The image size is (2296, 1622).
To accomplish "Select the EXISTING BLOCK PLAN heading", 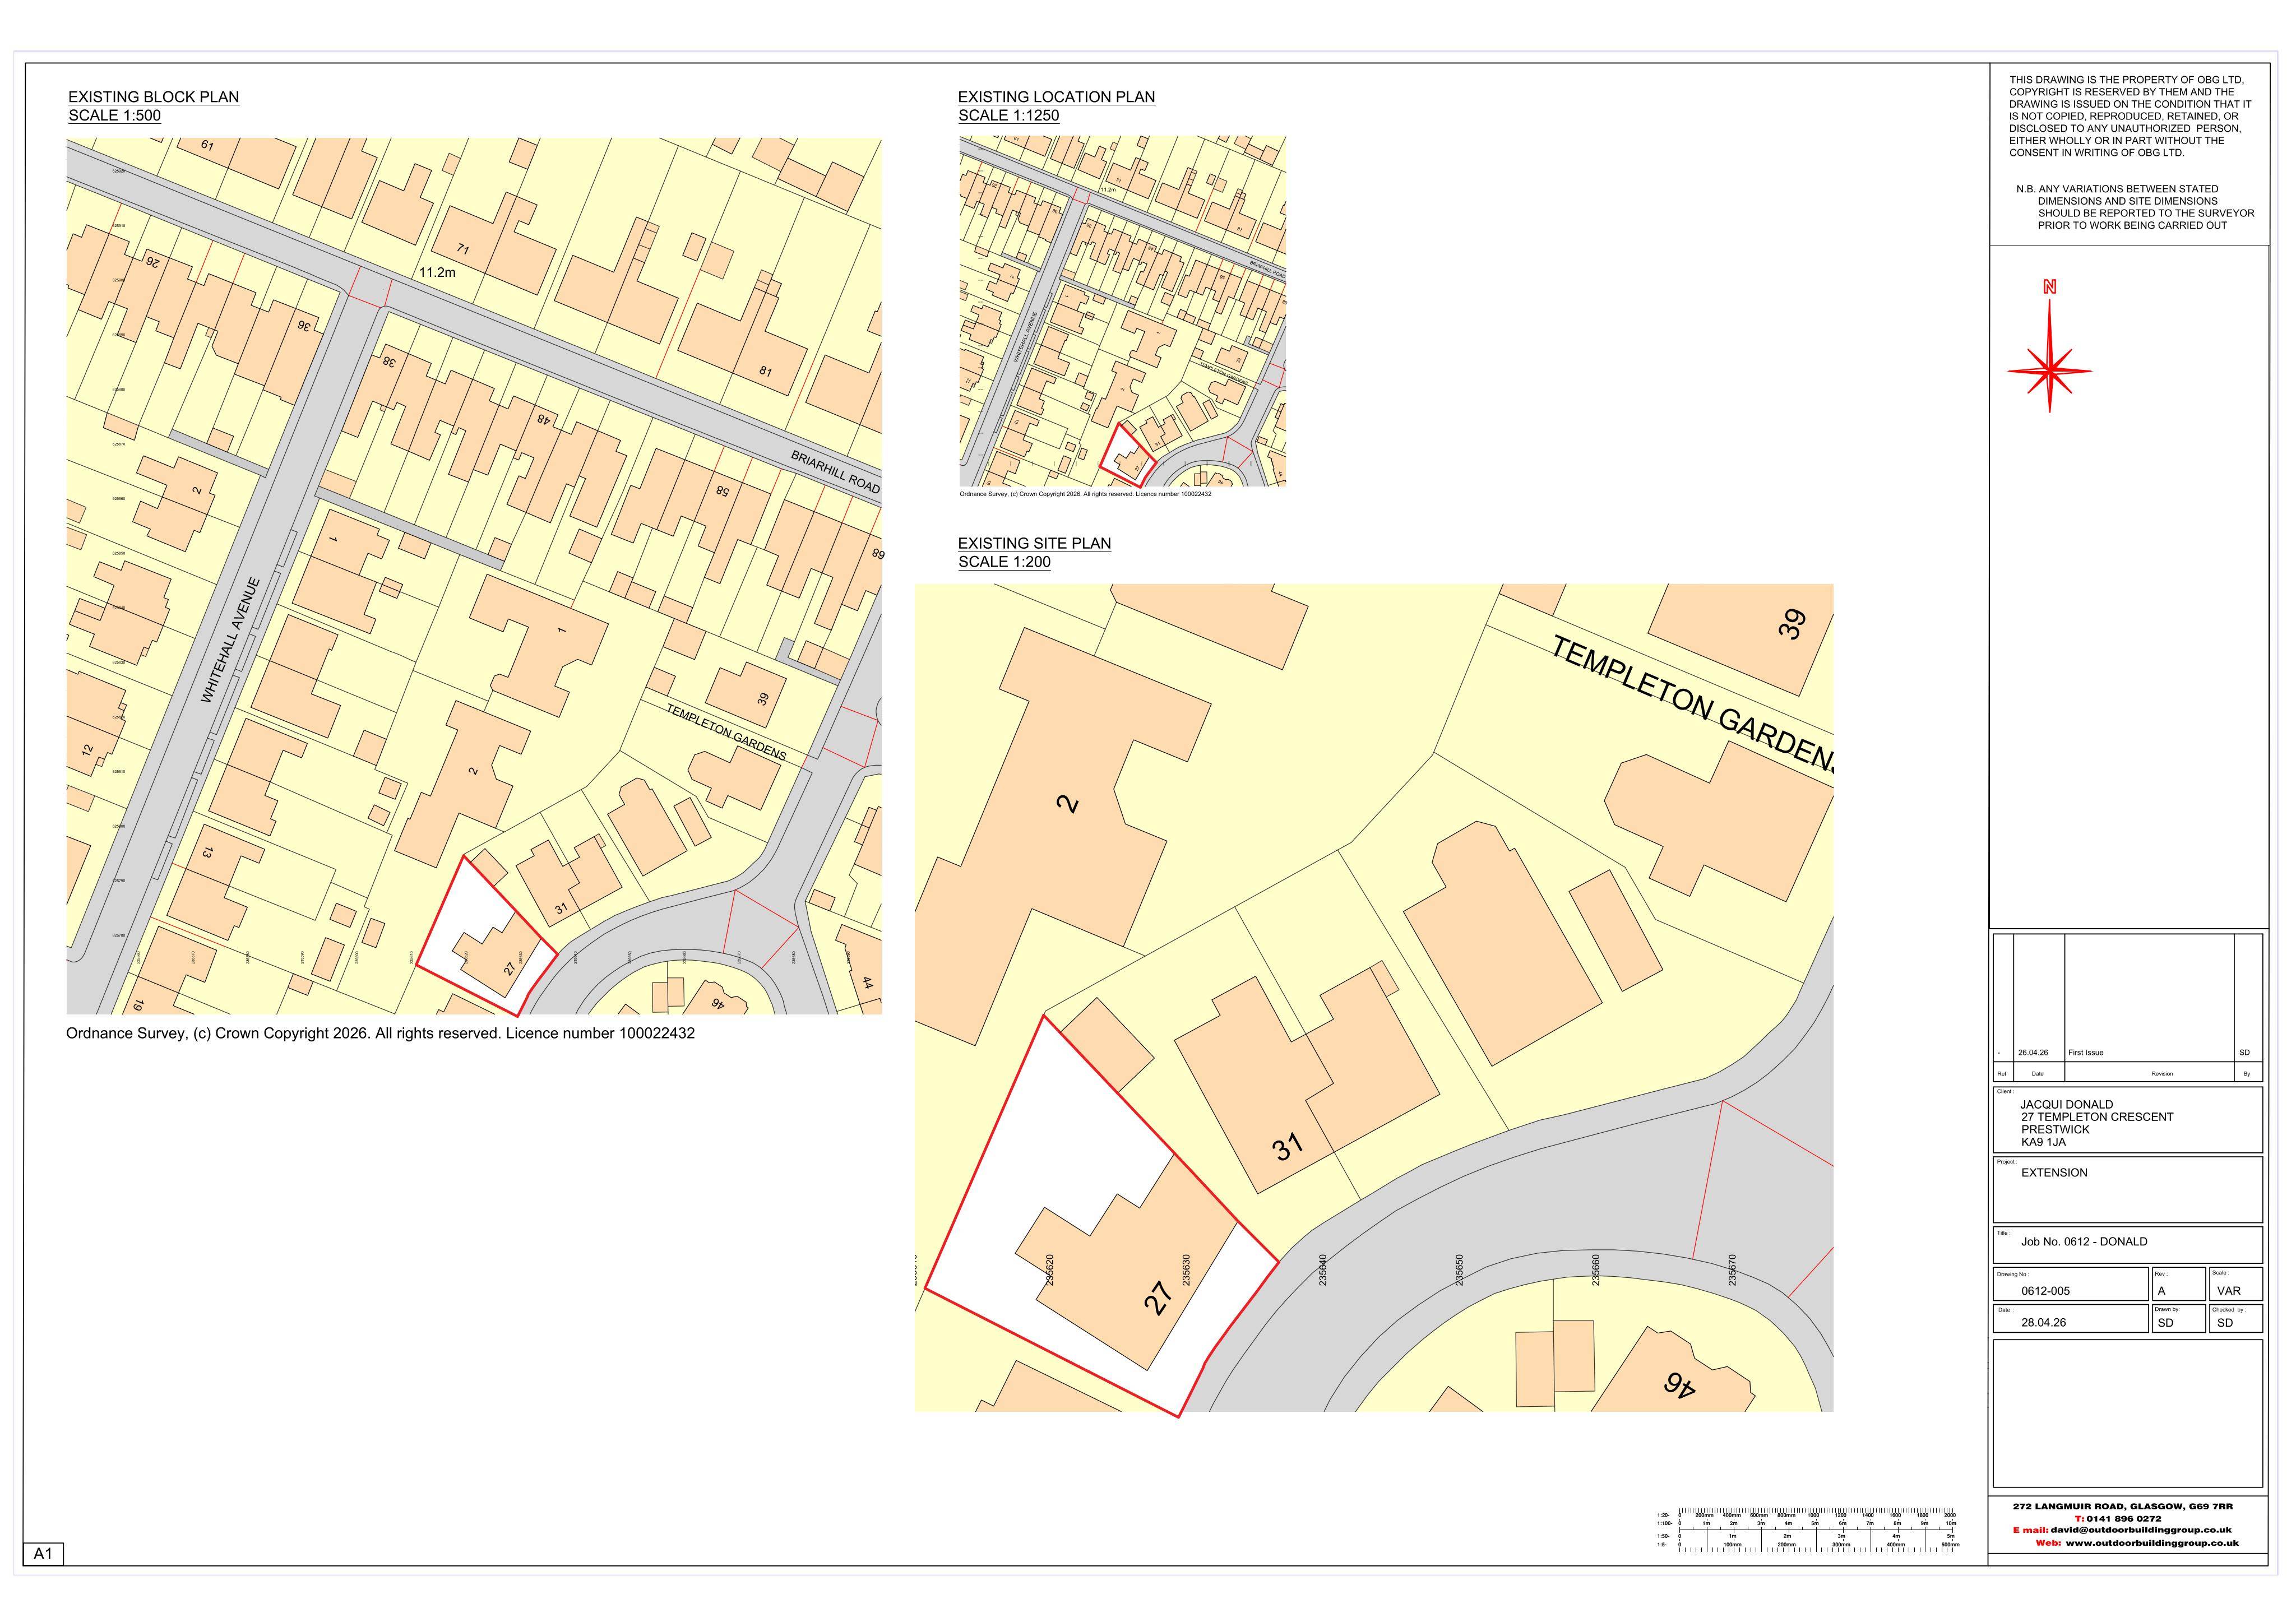I will (x=154, y=97).
